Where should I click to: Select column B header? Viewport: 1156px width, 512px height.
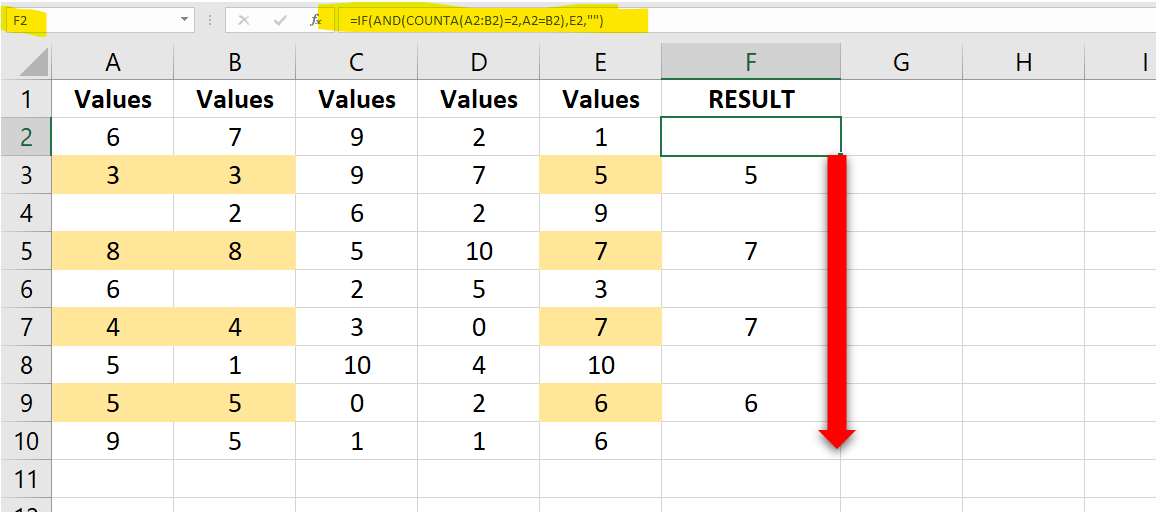tap(234, 62)
